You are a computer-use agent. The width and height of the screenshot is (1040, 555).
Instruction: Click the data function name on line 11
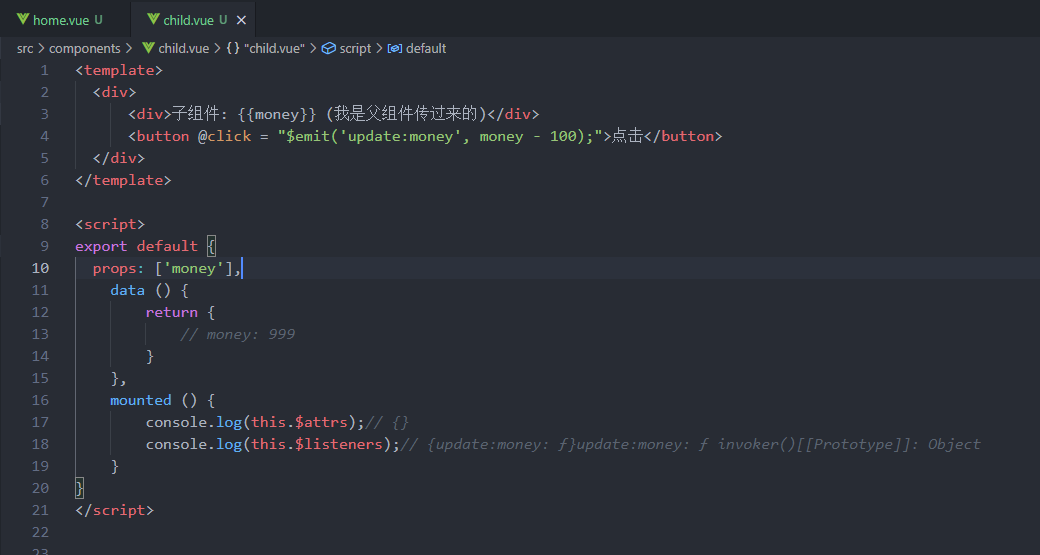click(127, 290)
